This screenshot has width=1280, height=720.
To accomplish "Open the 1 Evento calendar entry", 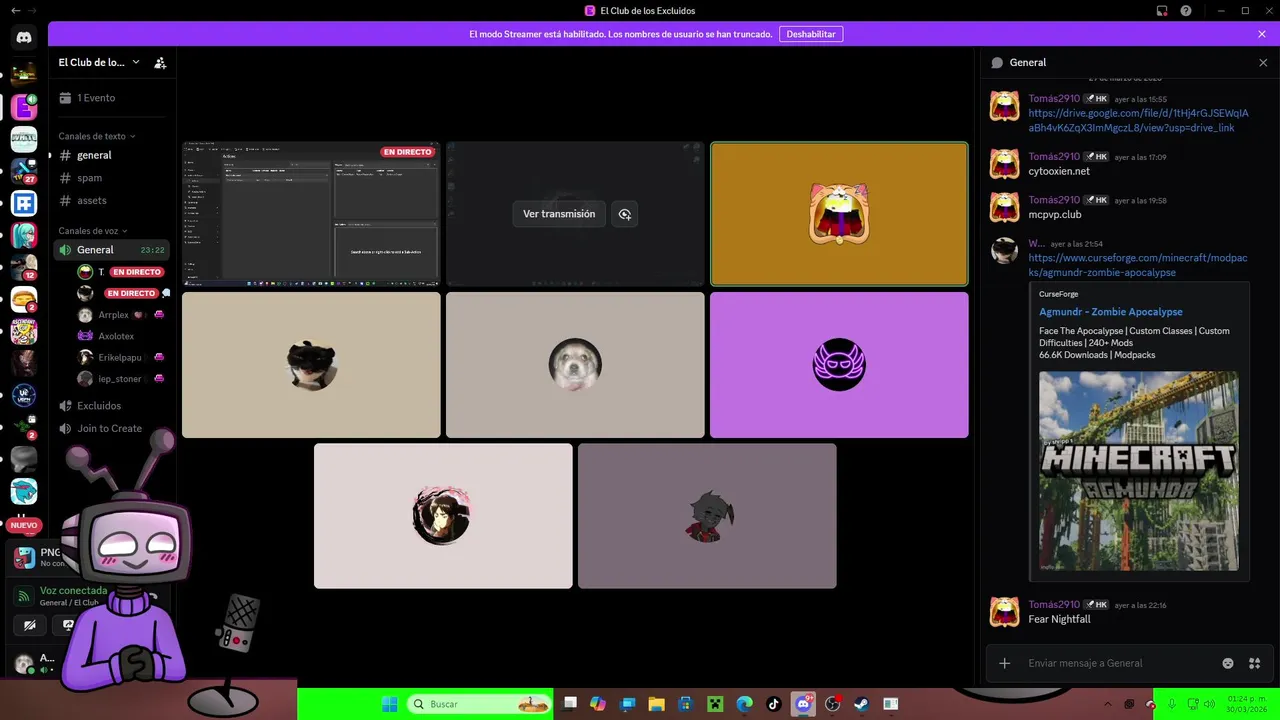I will coord(112,98).
